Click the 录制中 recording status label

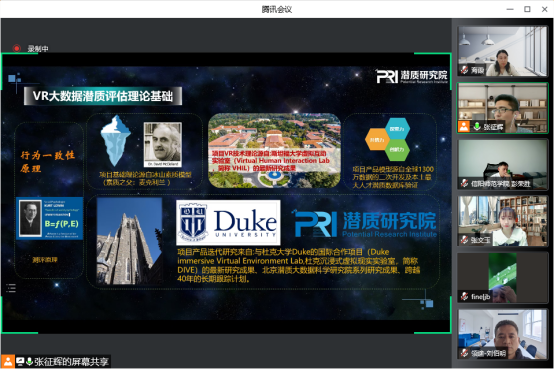38,49
